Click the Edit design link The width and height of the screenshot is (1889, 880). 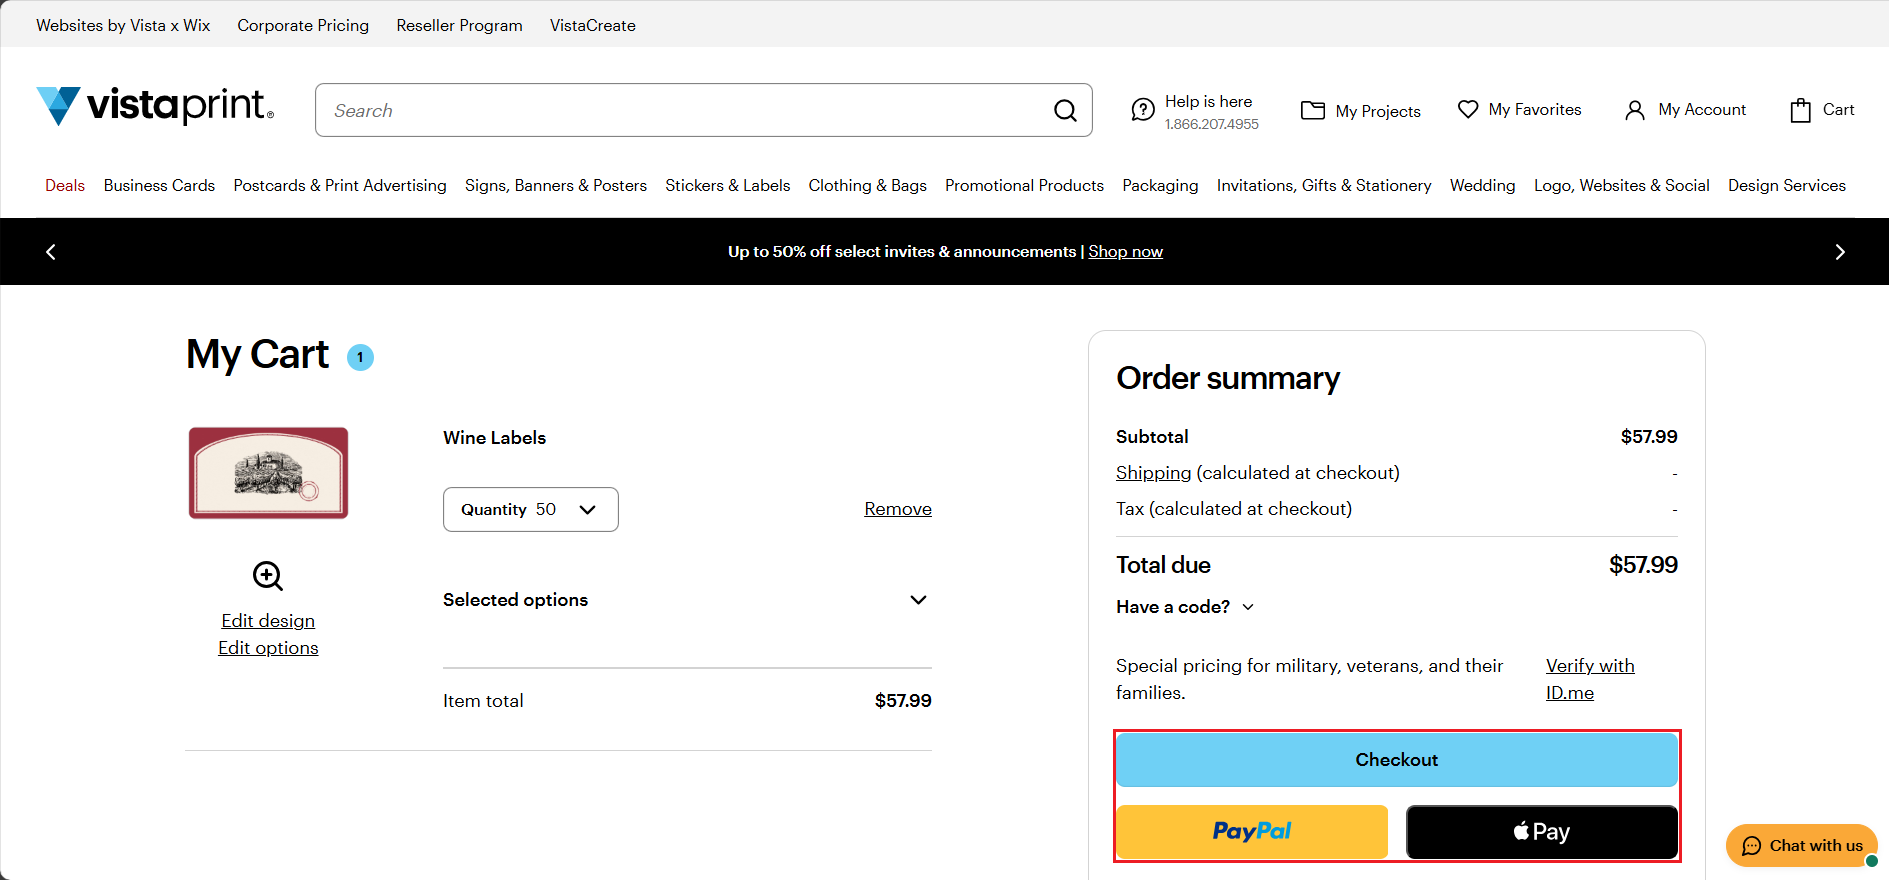[268, 621]
